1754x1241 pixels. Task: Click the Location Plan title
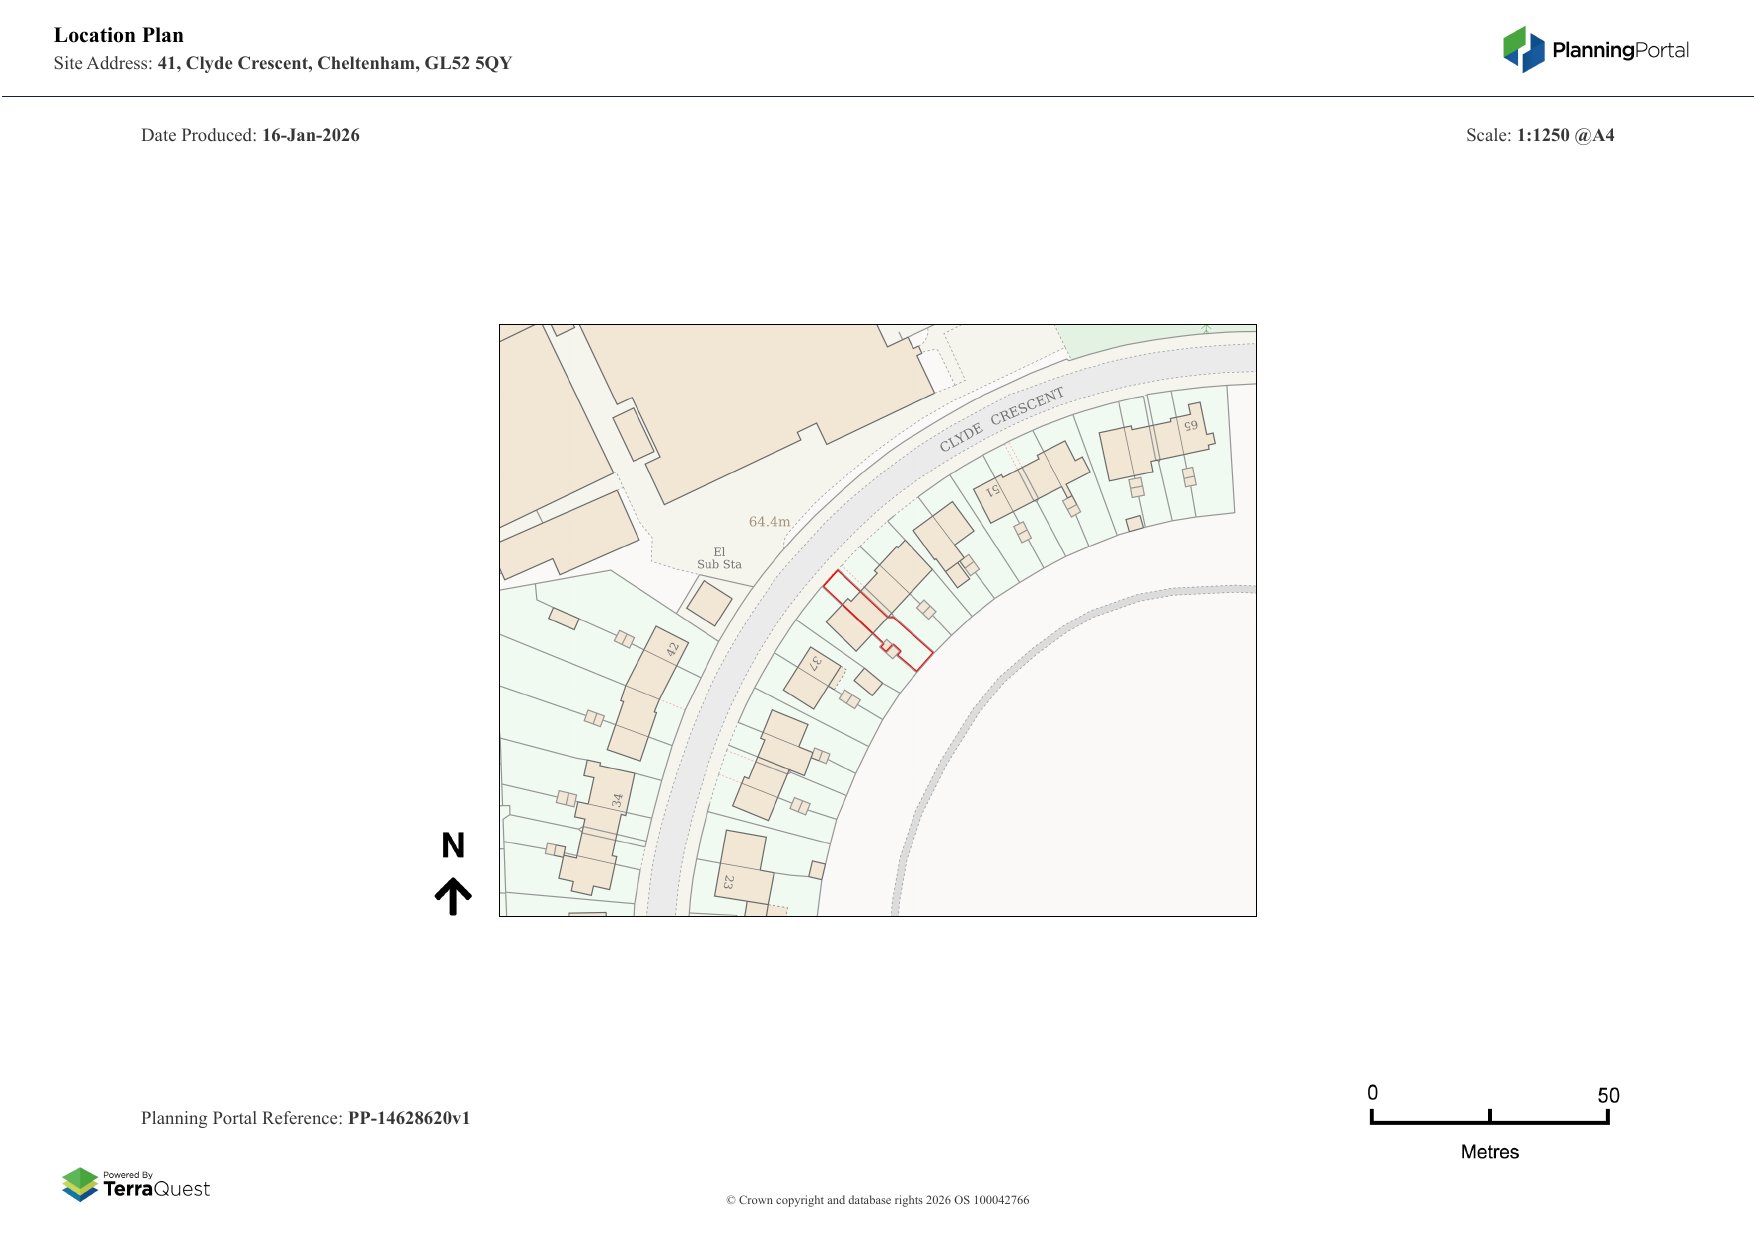point(119,35)
